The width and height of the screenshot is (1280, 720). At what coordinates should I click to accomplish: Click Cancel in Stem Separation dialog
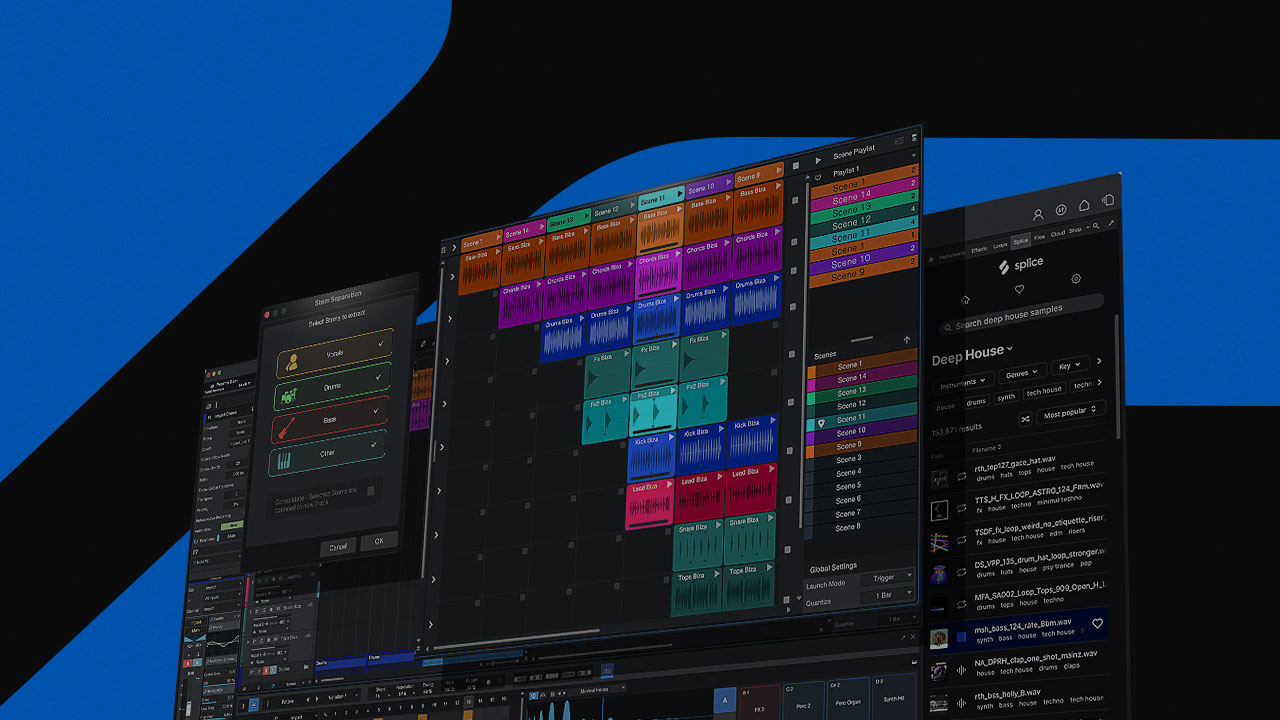click(338, 546)
